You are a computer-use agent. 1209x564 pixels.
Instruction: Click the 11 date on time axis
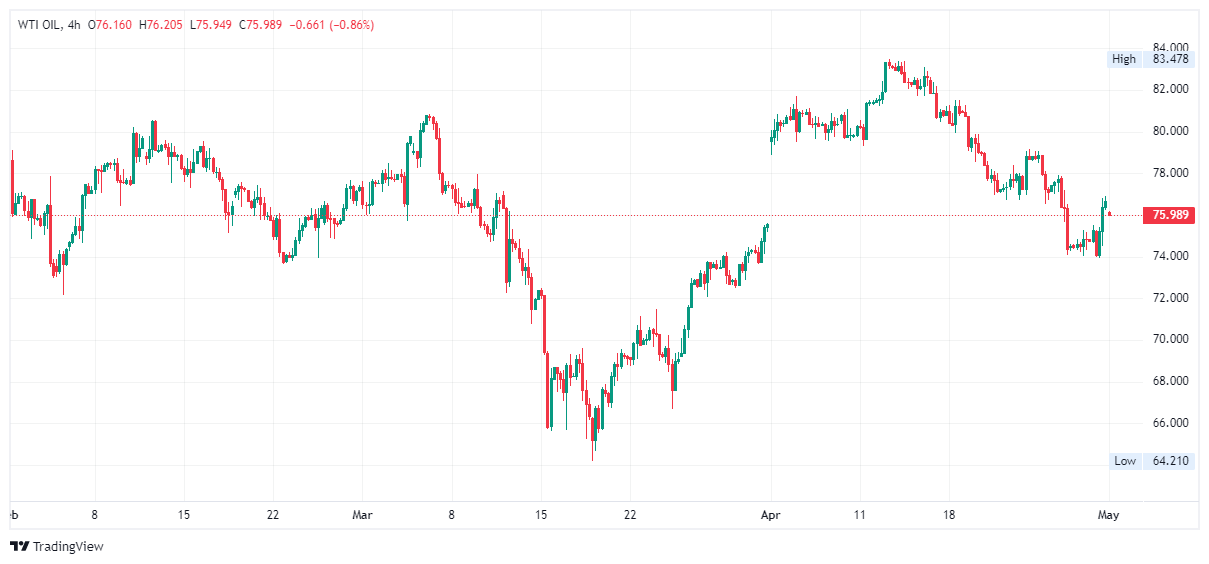click(859, 515)
